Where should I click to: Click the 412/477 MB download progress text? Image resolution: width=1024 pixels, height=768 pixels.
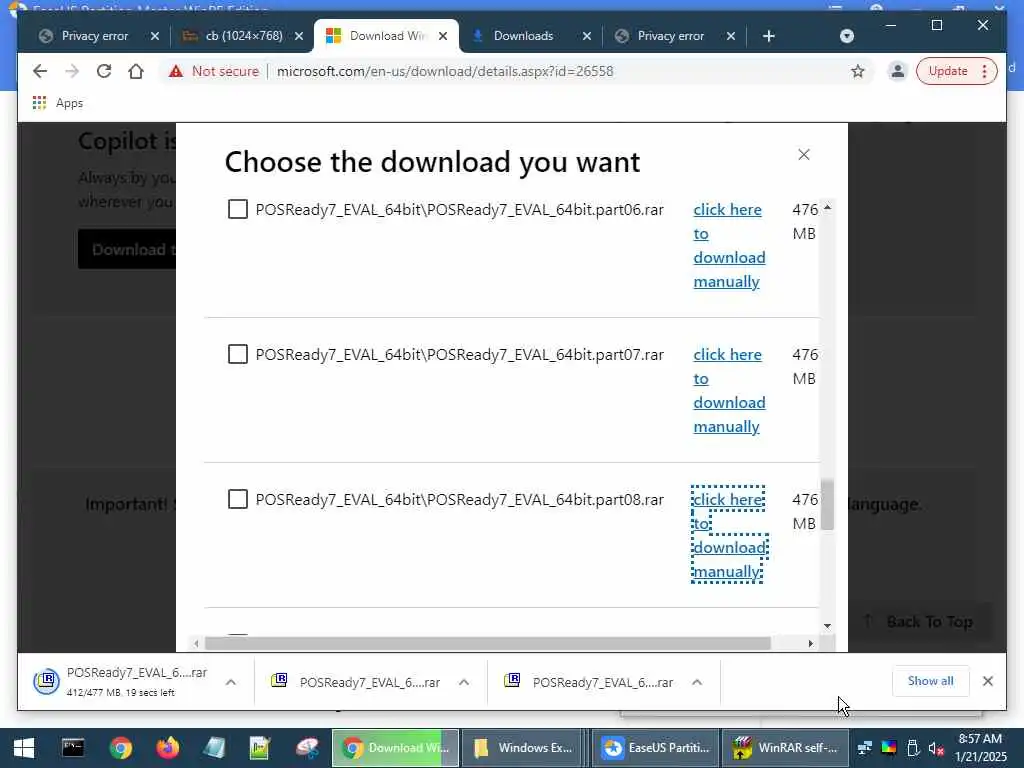120,692
